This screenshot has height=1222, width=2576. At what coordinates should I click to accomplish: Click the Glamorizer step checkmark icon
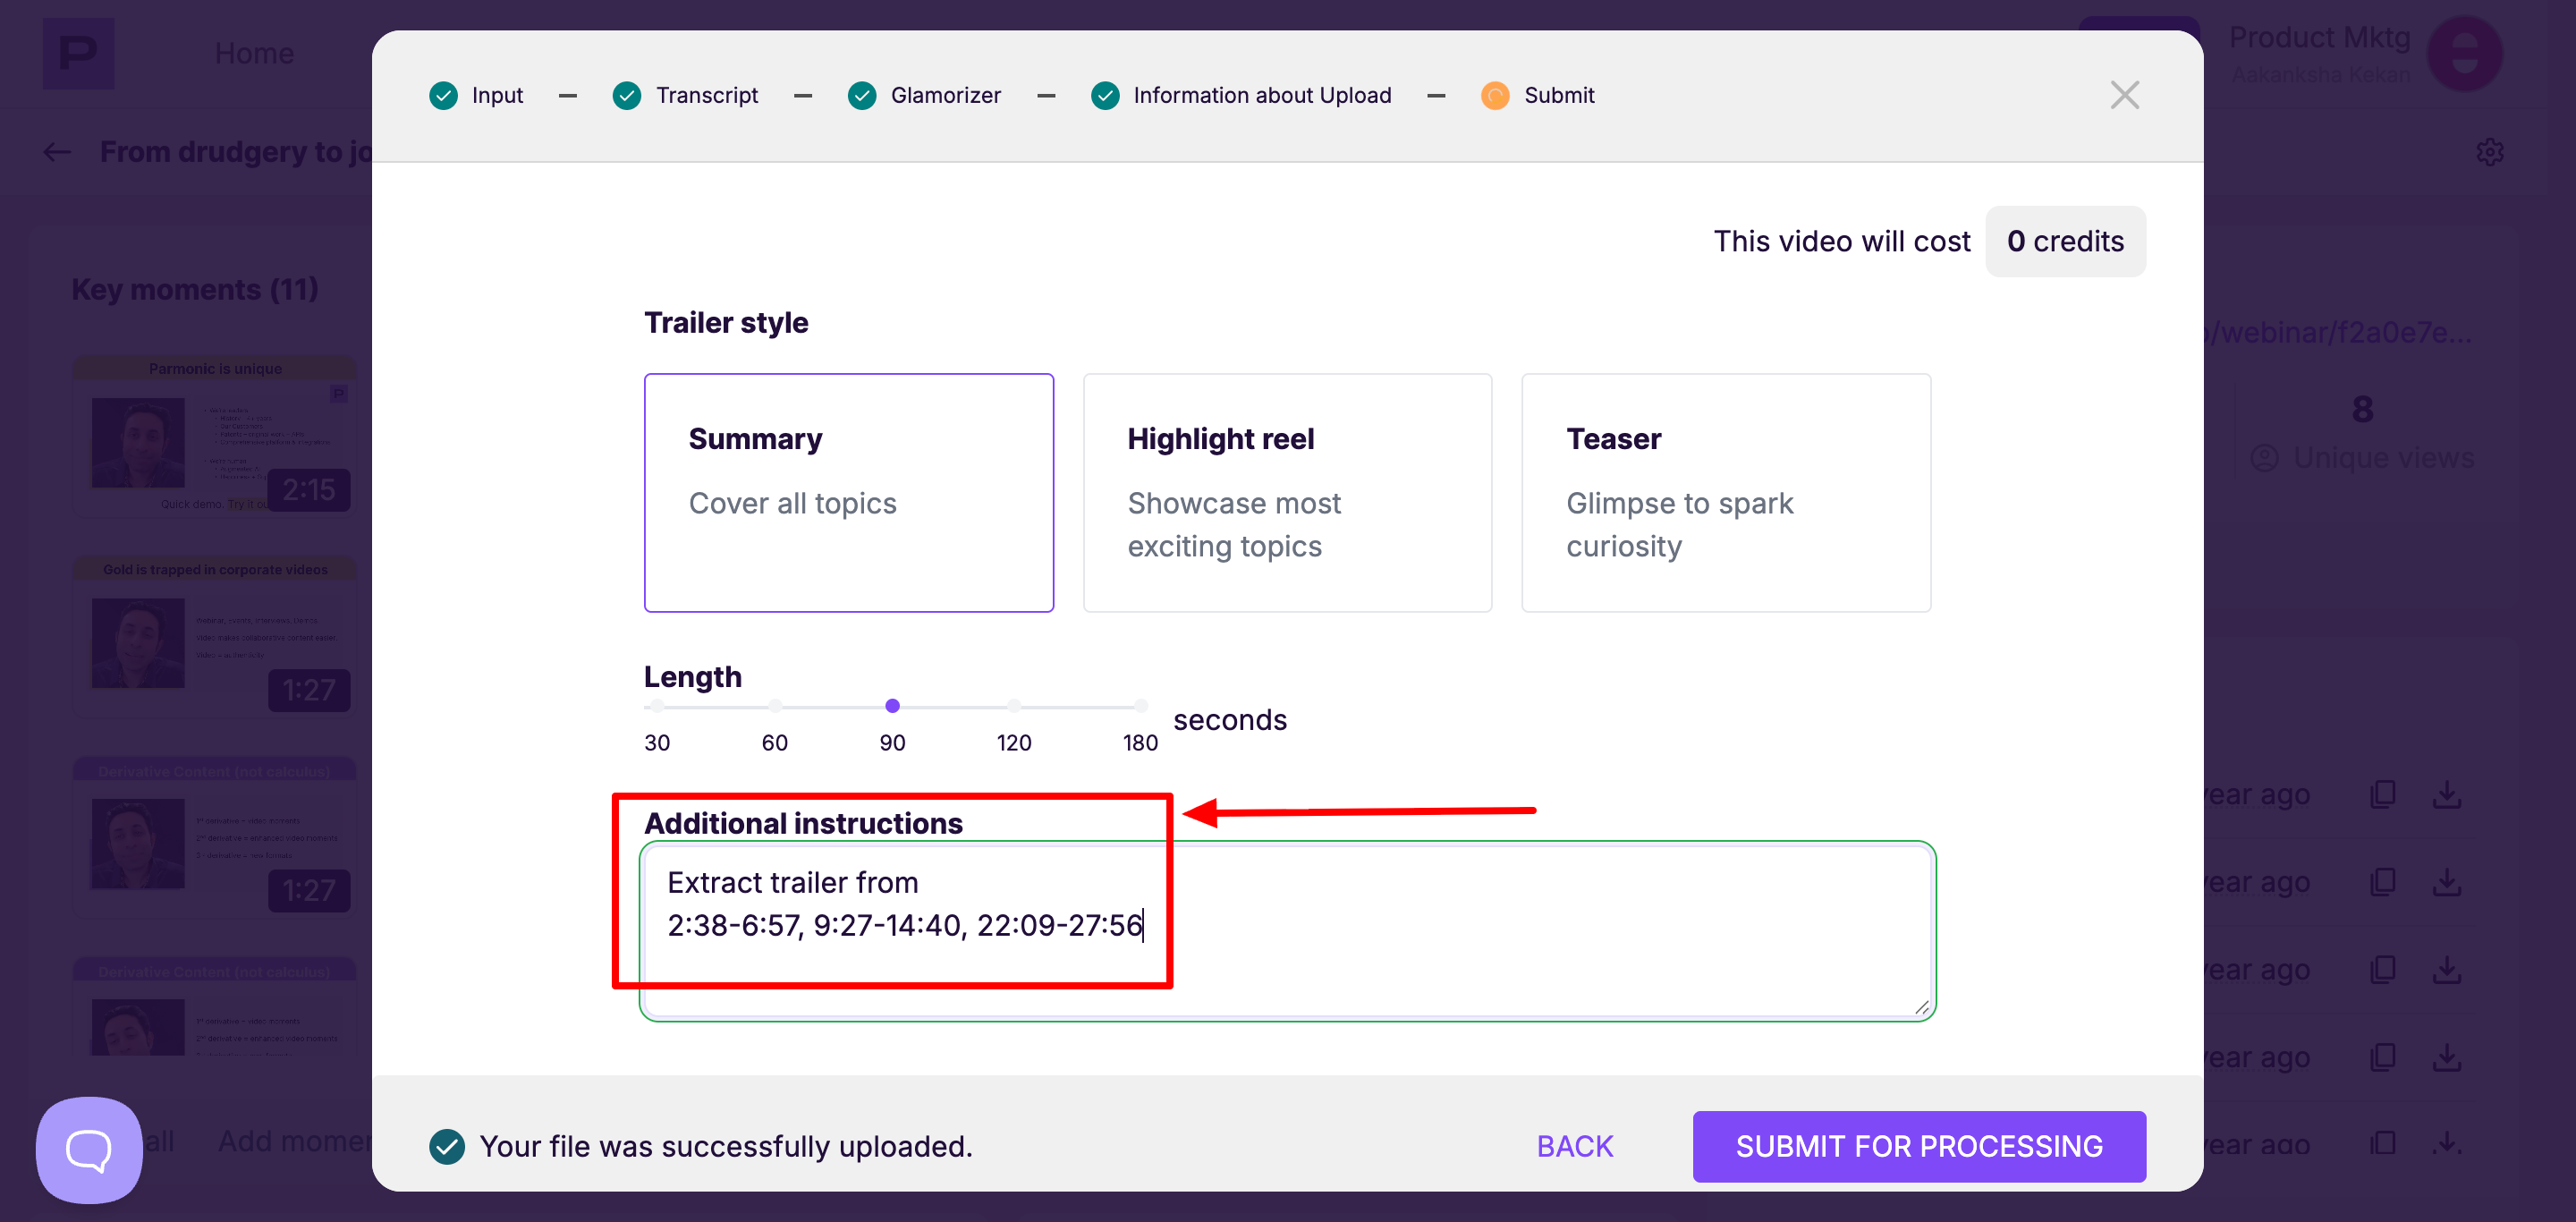point(862,95)
